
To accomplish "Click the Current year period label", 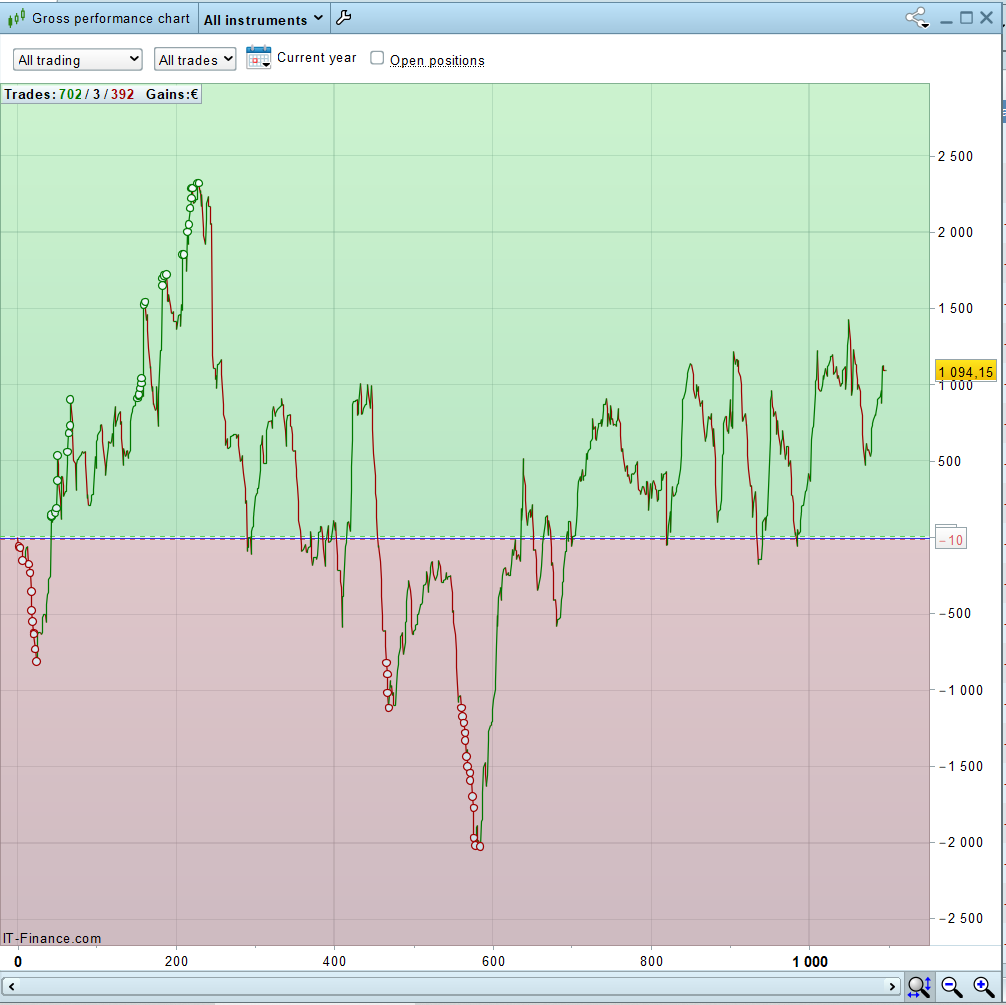I will pyautogui.click(x=316, y=58).
